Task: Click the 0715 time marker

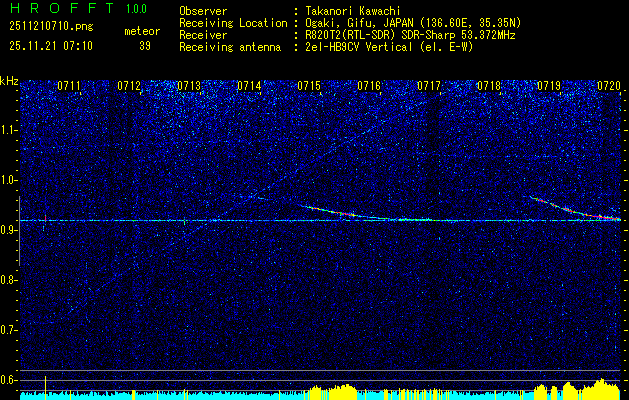Action: click(309, 87)
